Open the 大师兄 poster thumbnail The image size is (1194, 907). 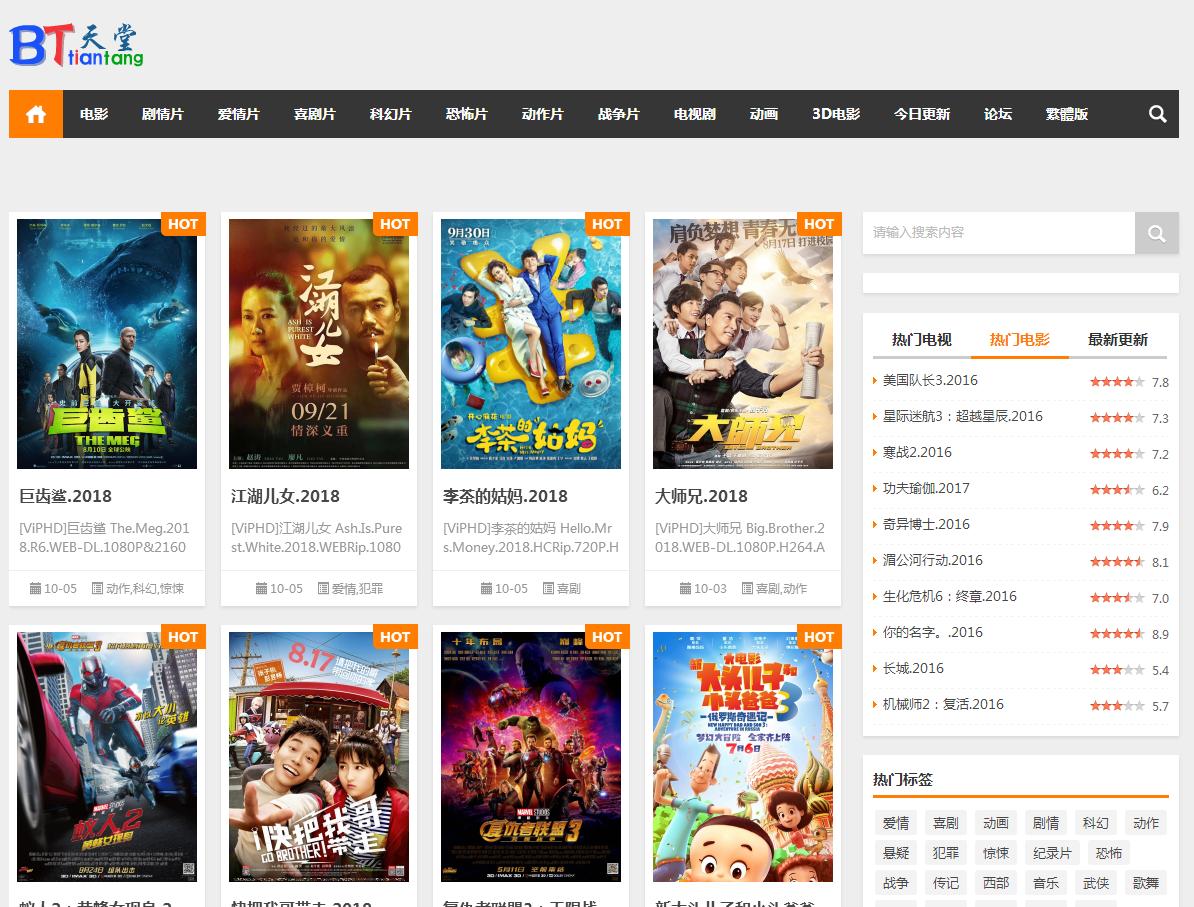coord(742,344)
